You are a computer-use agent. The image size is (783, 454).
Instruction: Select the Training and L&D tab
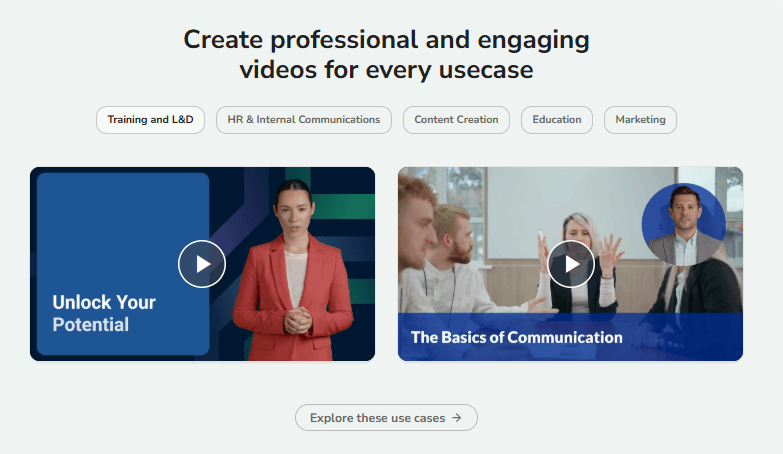[x=150, y=120]
